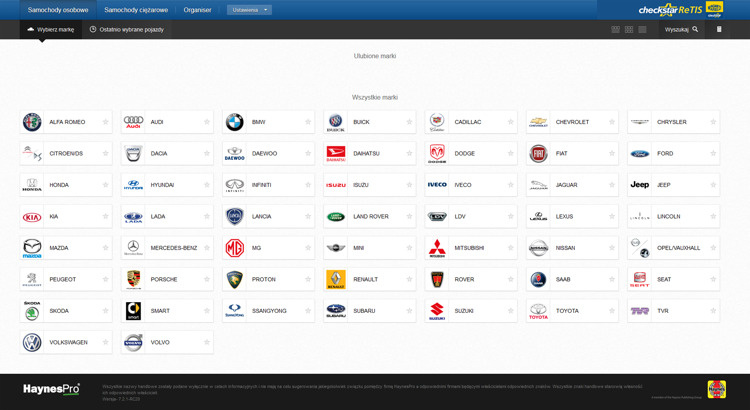Image resolution: width=750 pixels, height=410 pixels.
Task: Open the notepad icon in the toolbar
Action: 719,29
